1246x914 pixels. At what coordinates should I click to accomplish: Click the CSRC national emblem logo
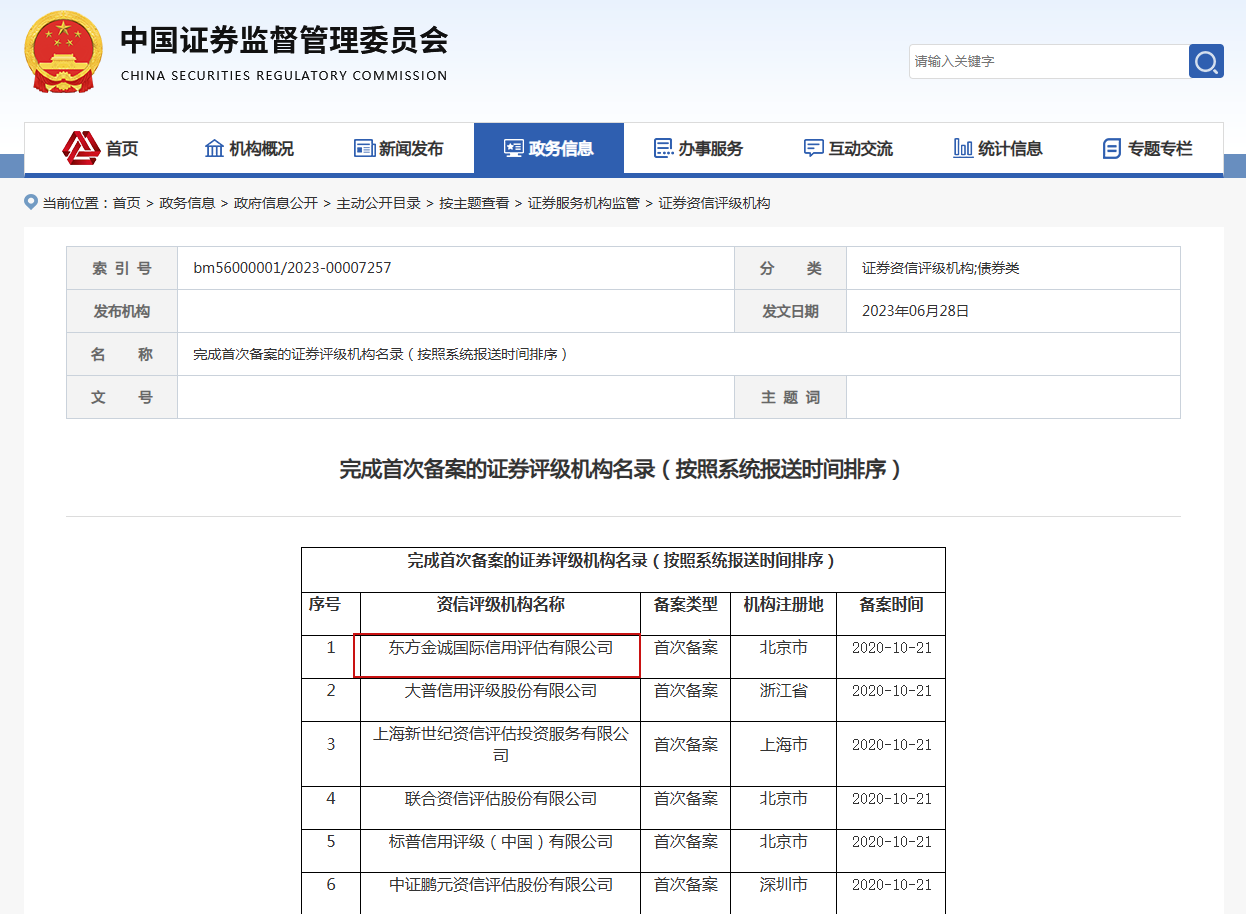pos(63,52)
